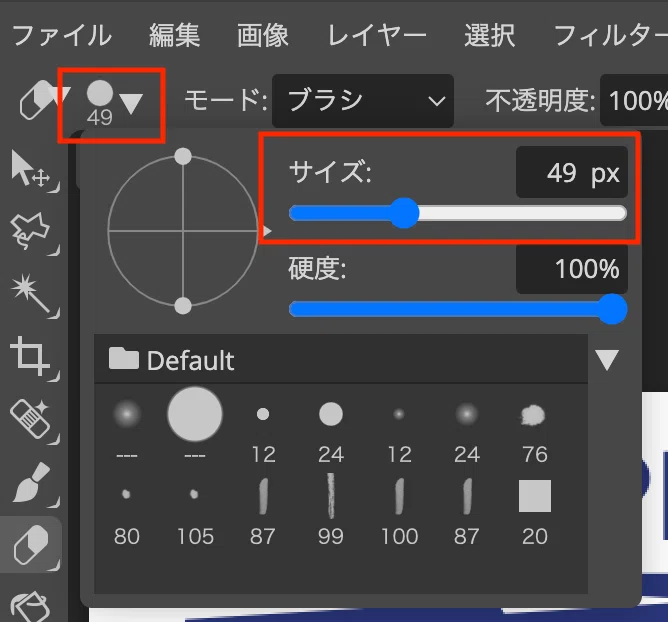Open the 編集 menu
668x622 pixels.
[x=175, y=35]
